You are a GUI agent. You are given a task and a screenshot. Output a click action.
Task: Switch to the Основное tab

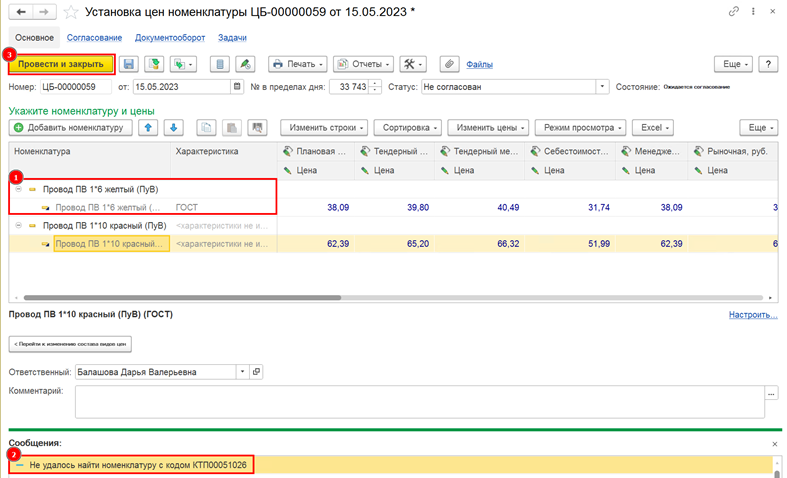click(34, 38)
